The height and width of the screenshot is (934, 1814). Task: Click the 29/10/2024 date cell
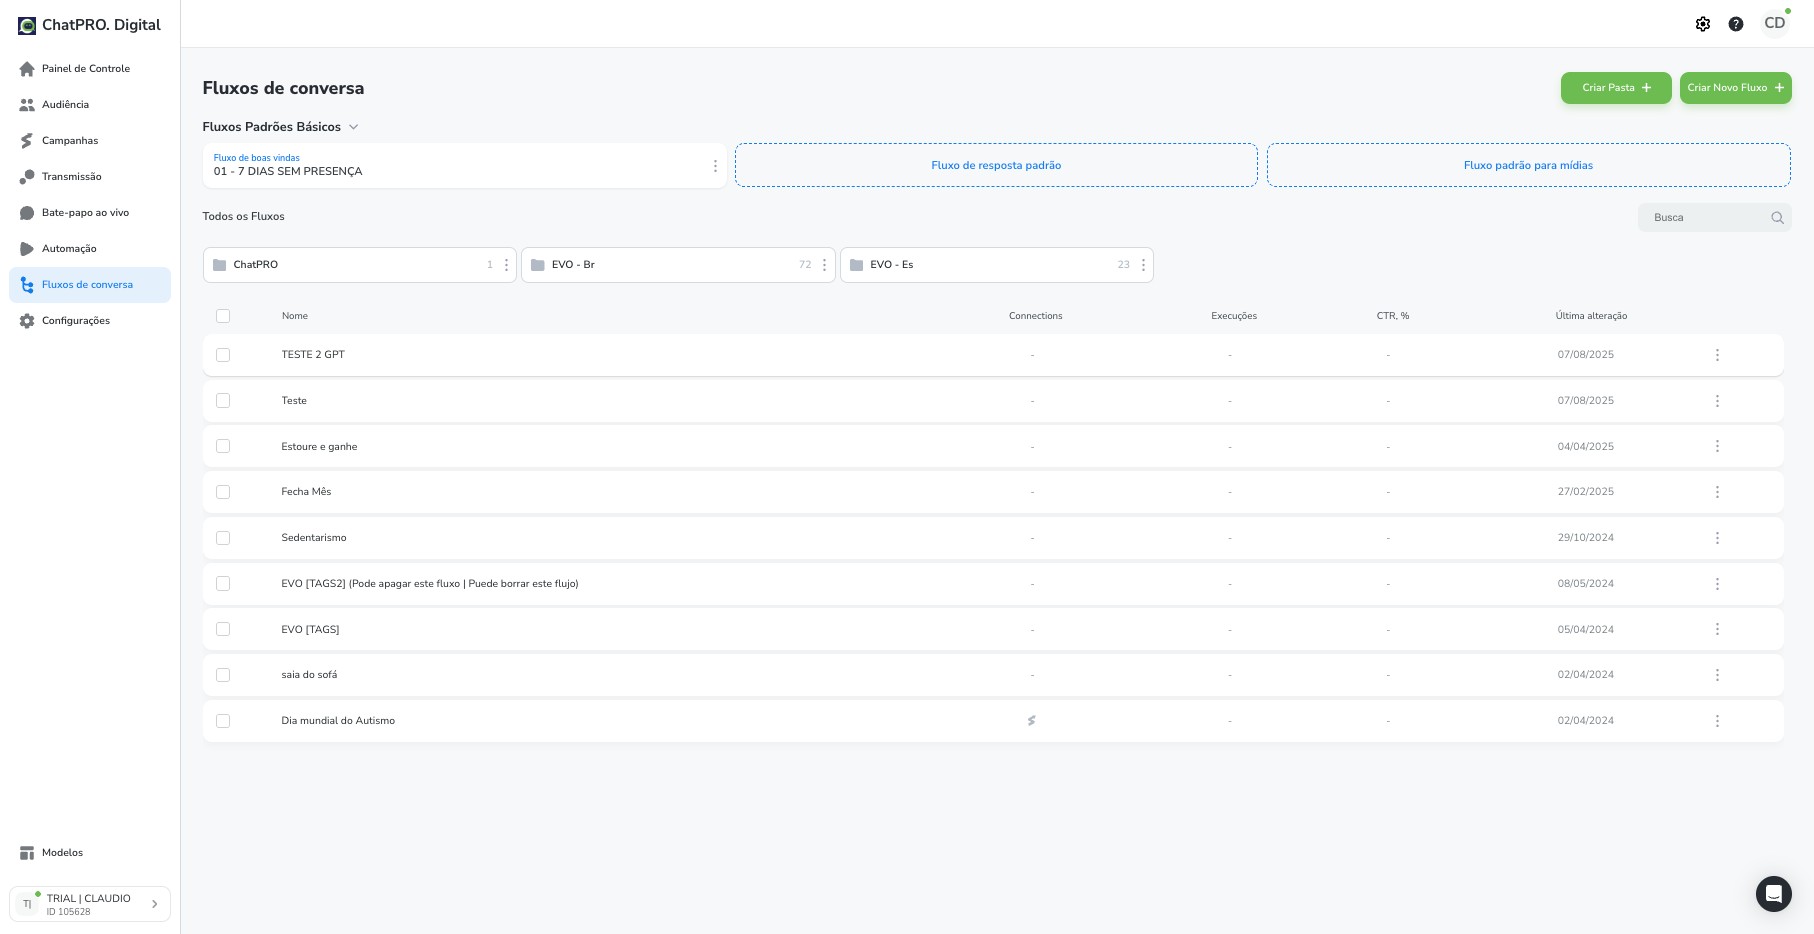pyautogui.click(x=1585, y=538)
